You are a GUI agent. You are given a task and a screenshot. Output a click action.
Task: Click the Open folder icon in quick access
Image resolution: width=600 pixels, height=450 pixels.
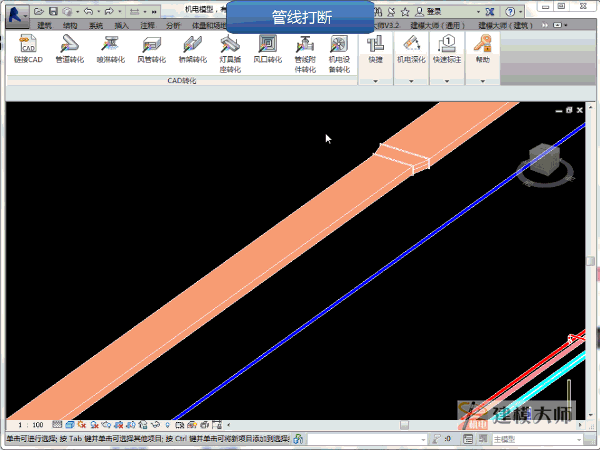(x=38, y=11)
